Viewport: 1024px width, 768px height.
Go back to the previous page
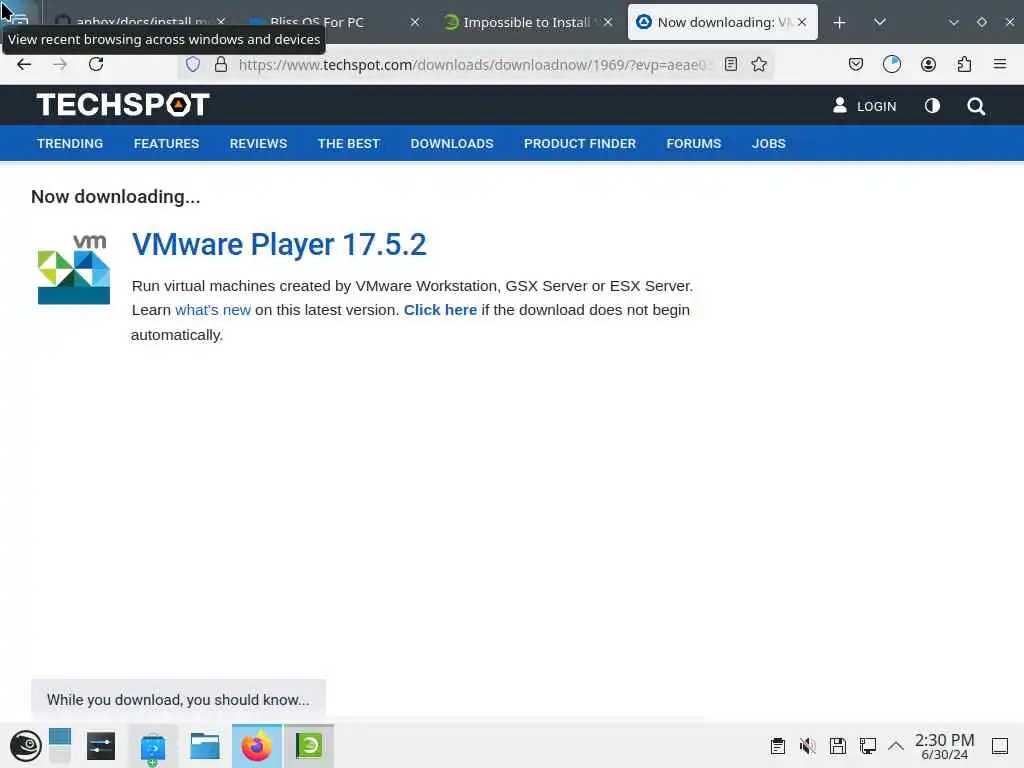click(24, 64)
